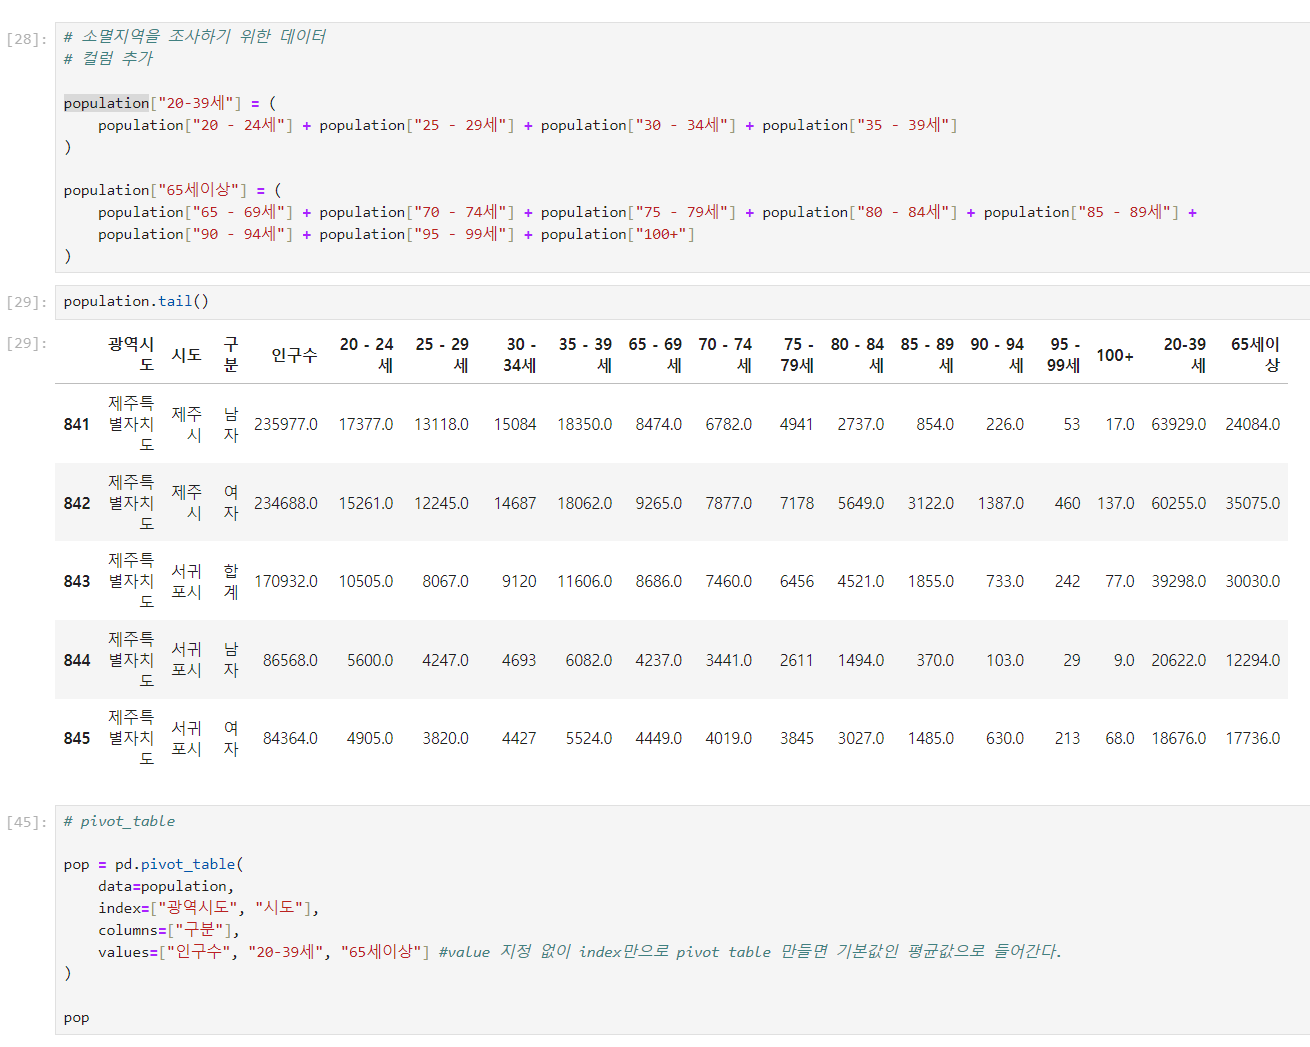Click the 137.0 cell in row 842
Image resolution: width=1310 pixels, height=1047 pixels.
(x=1116, y=503)
